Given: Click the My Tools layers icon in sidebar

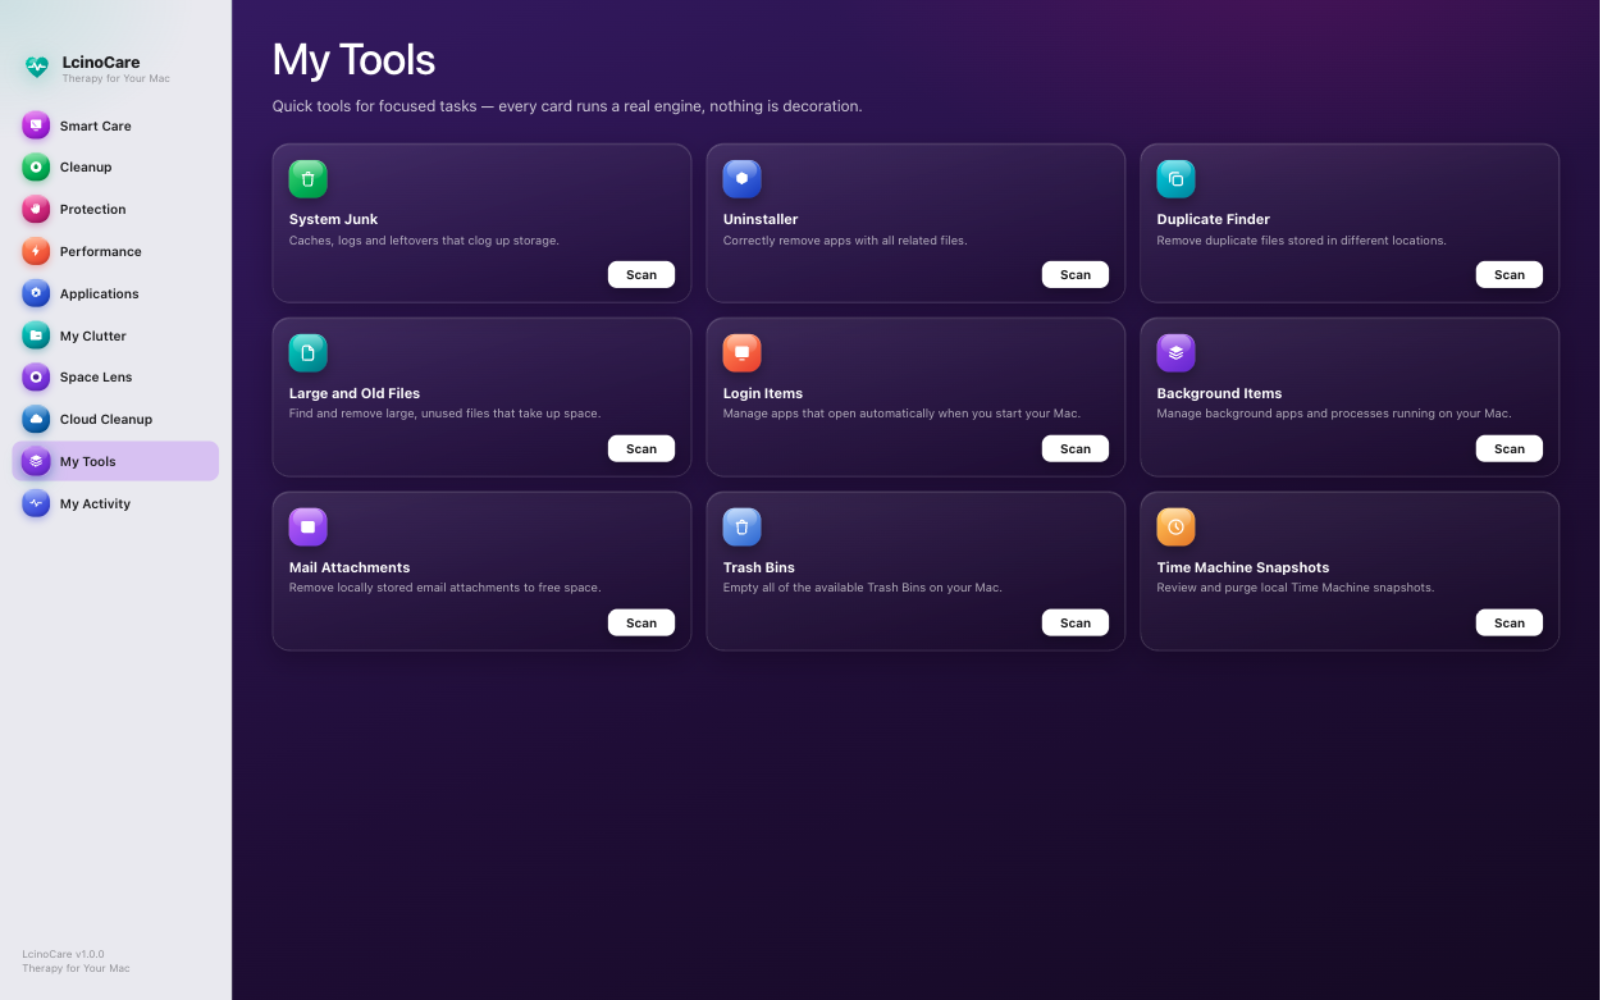Looking at the screenshot, I should click(x=36, y=461).
